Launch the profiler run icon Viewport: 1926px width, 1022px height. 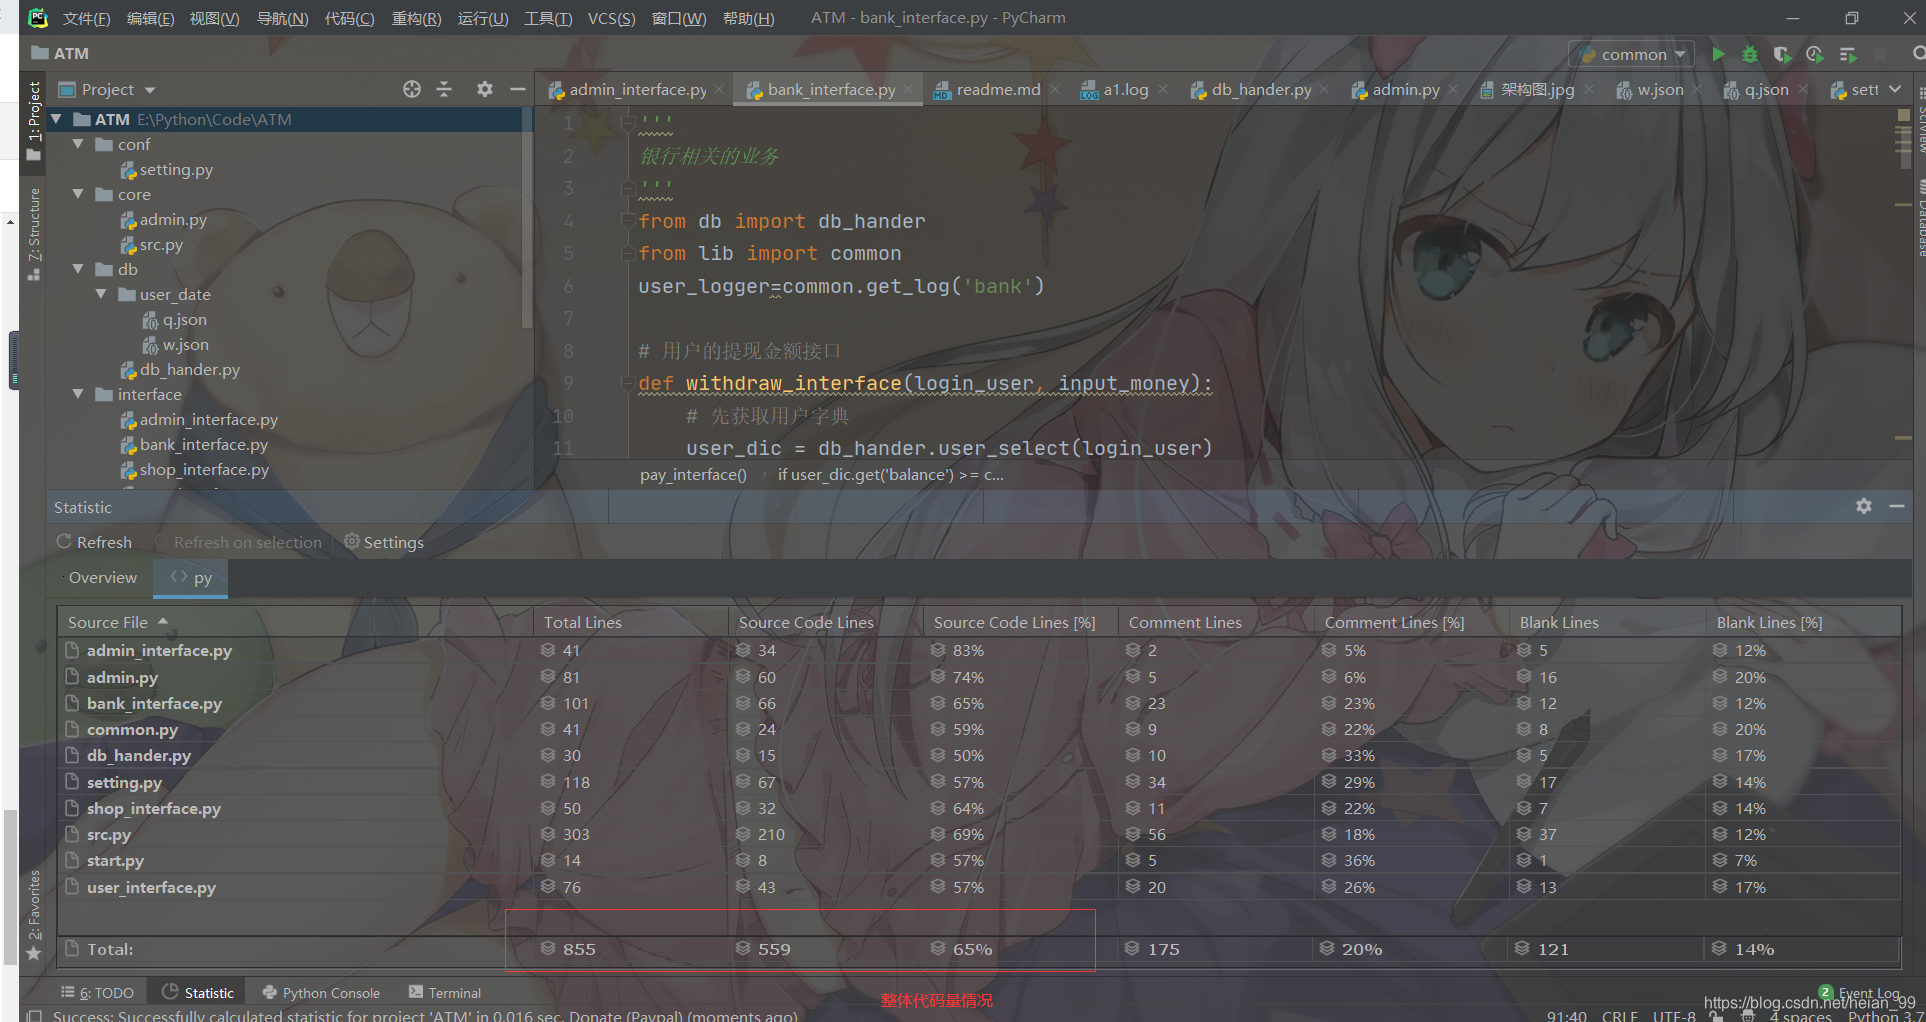[x=1814, y=54]
